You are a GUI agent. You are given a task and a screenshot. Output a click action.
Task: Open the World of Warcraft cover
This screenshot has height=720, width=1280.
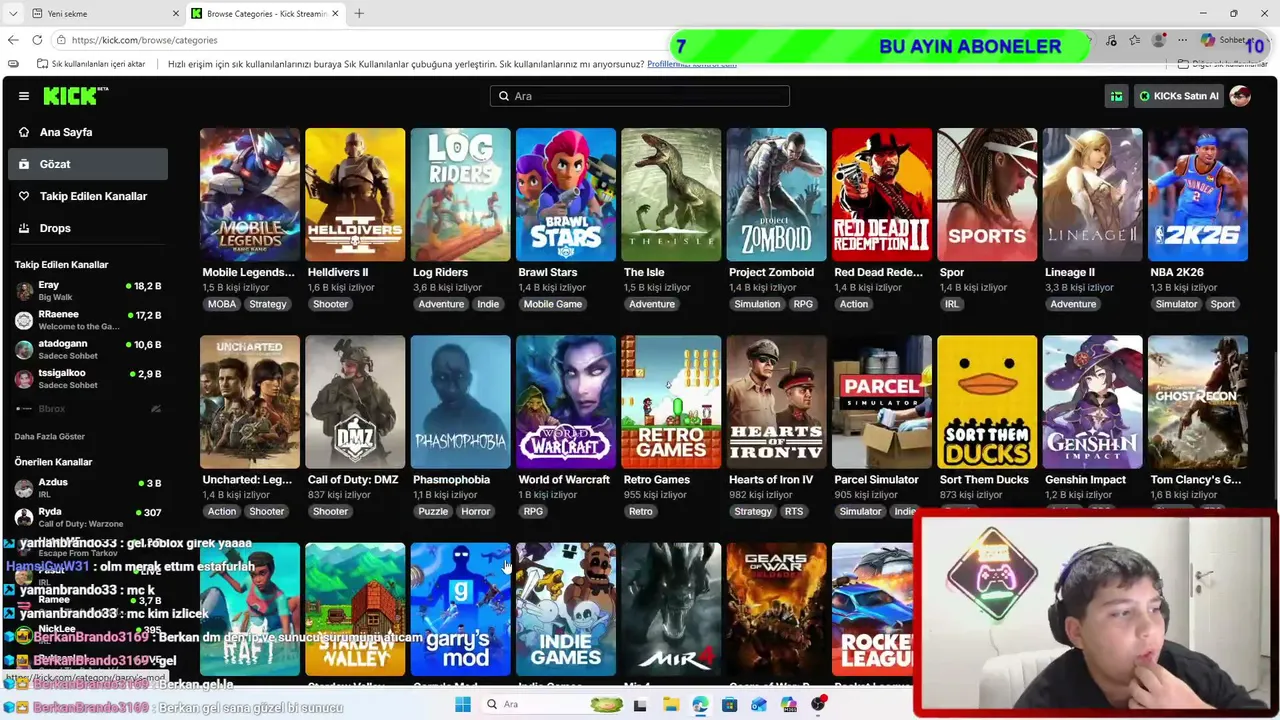point(566,402)
